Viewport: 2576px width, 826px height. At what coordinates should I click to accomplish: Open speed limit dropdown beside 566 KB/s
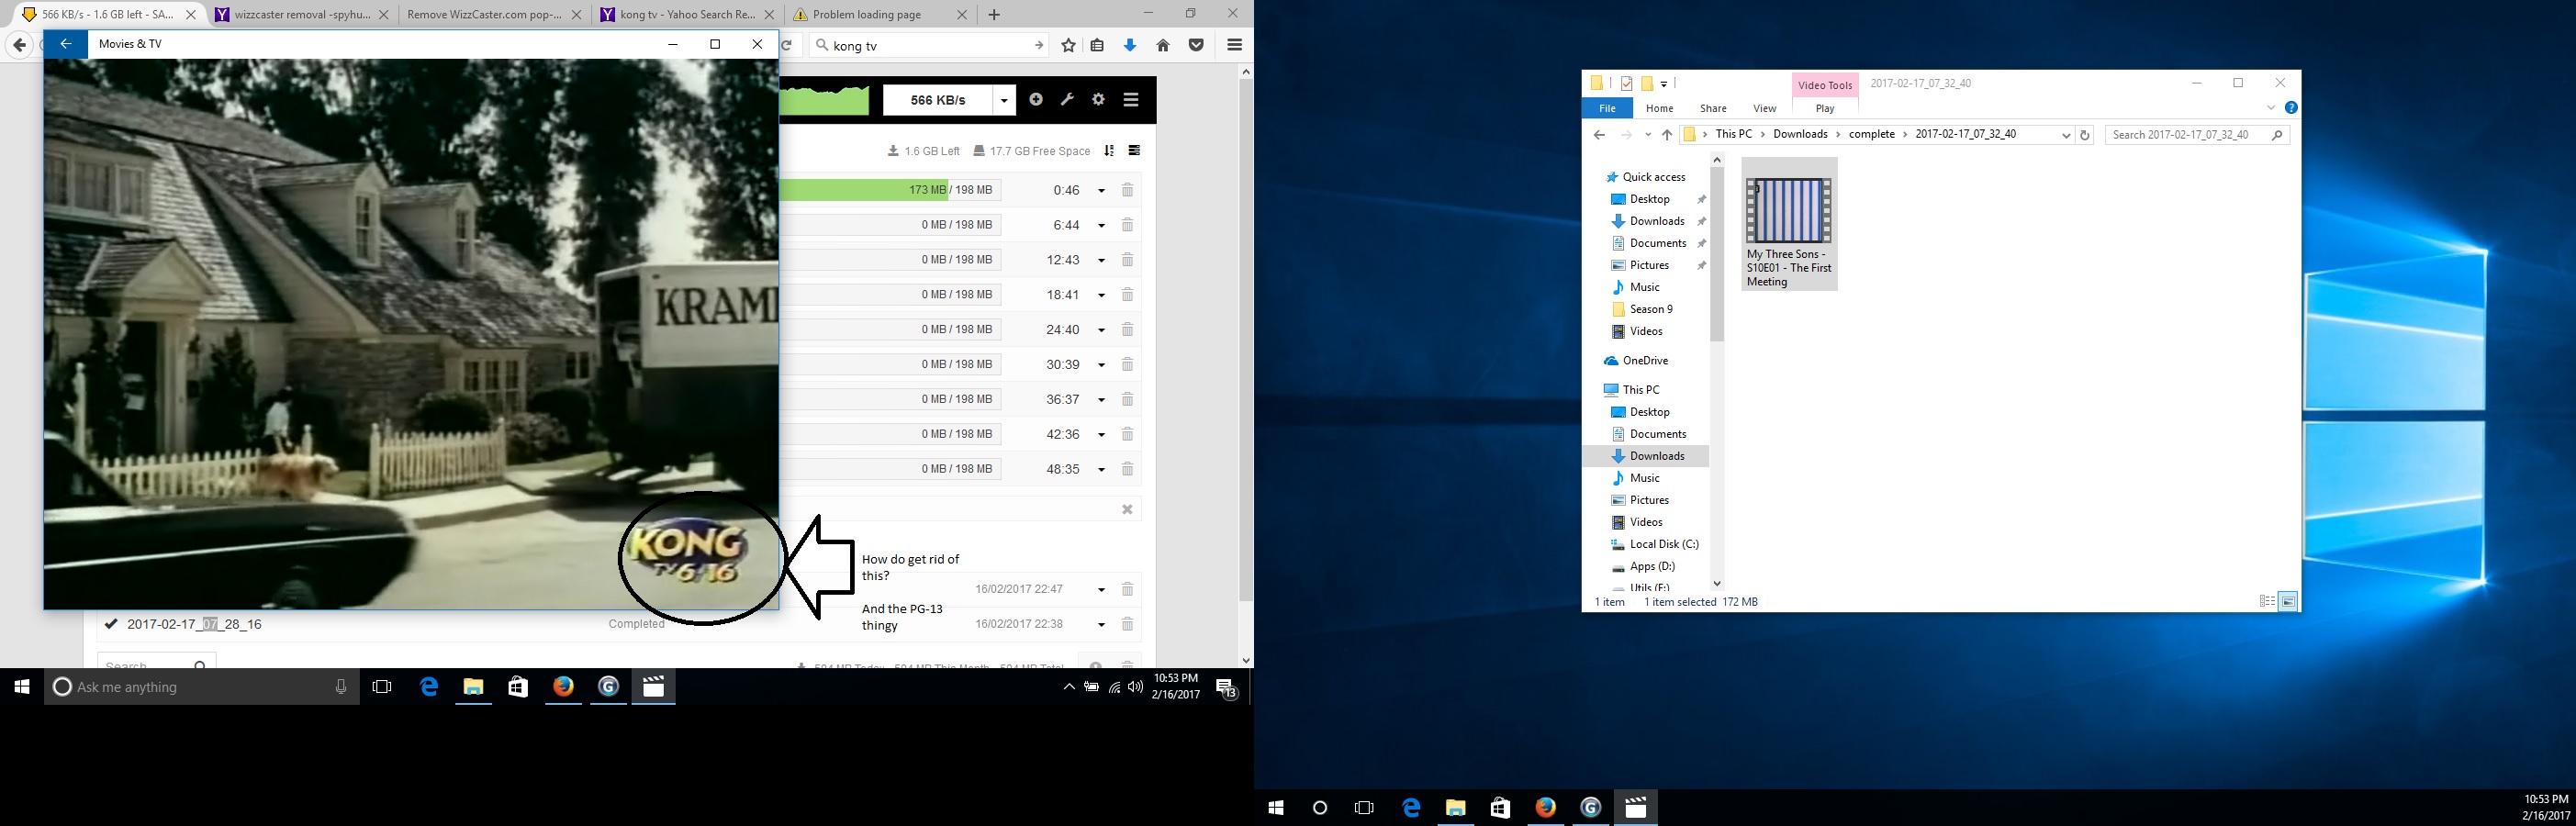pyautogui.click(x=1003, y=100)
